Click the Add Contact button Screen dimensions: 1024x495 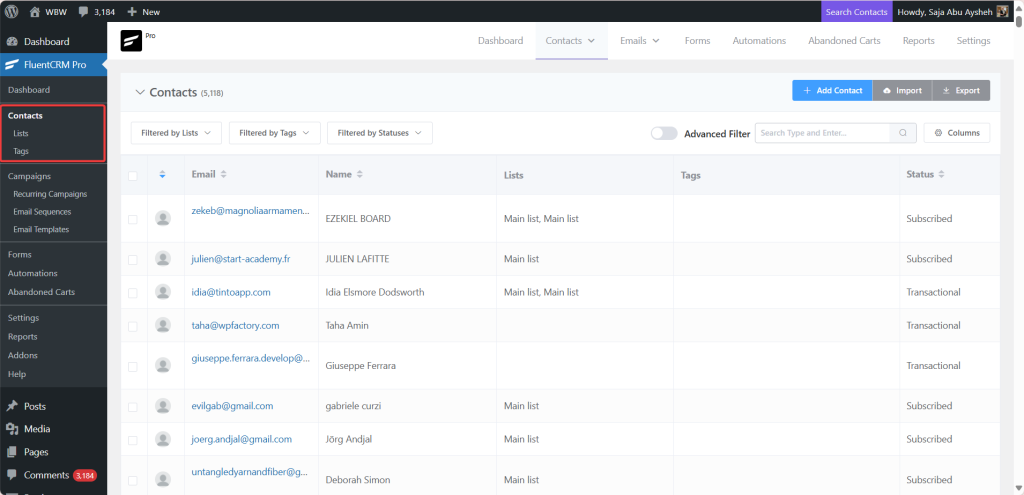(832, 91)
